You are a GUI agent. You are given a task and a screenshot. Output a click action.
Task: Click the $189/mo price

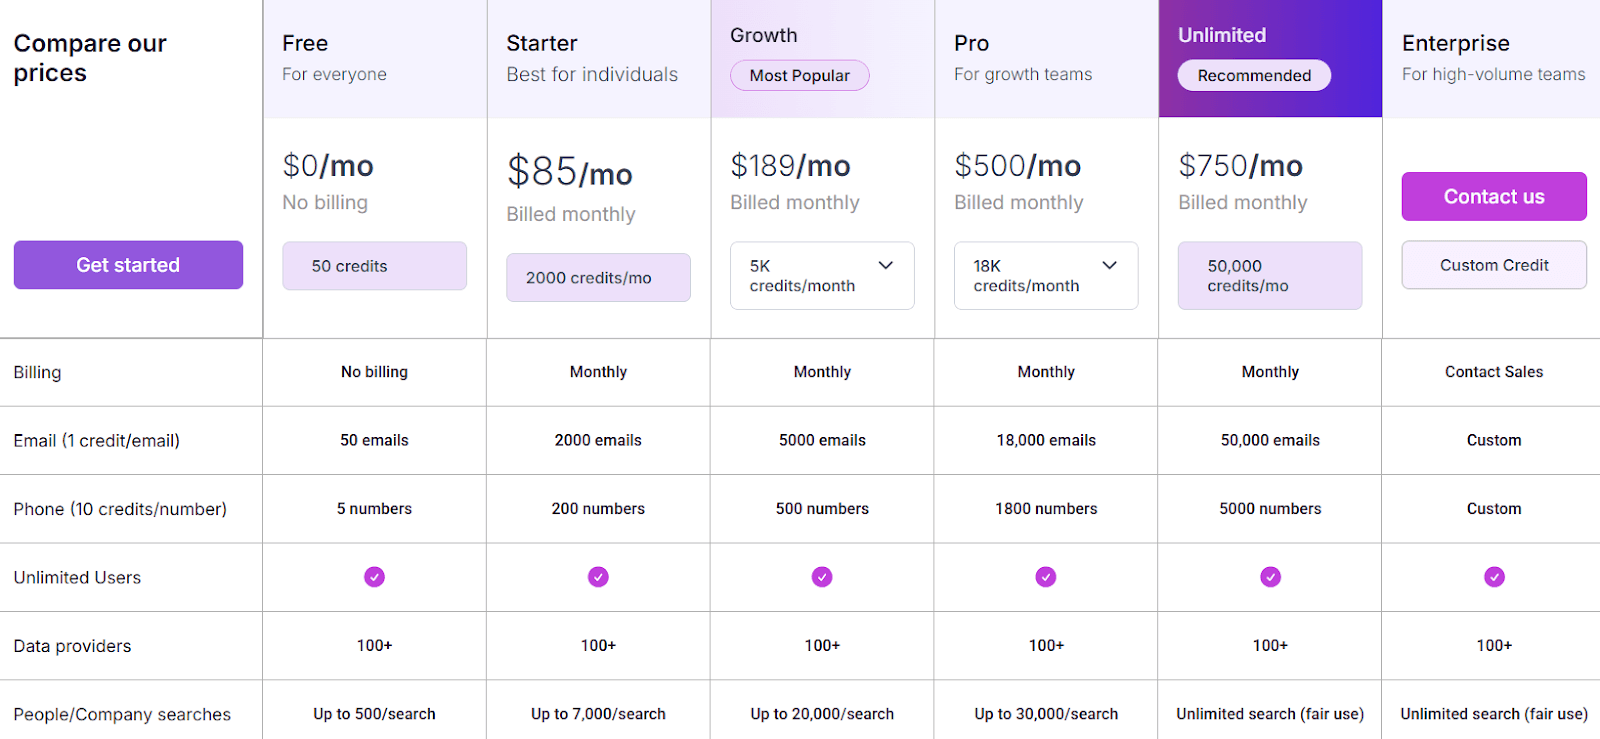791,166
